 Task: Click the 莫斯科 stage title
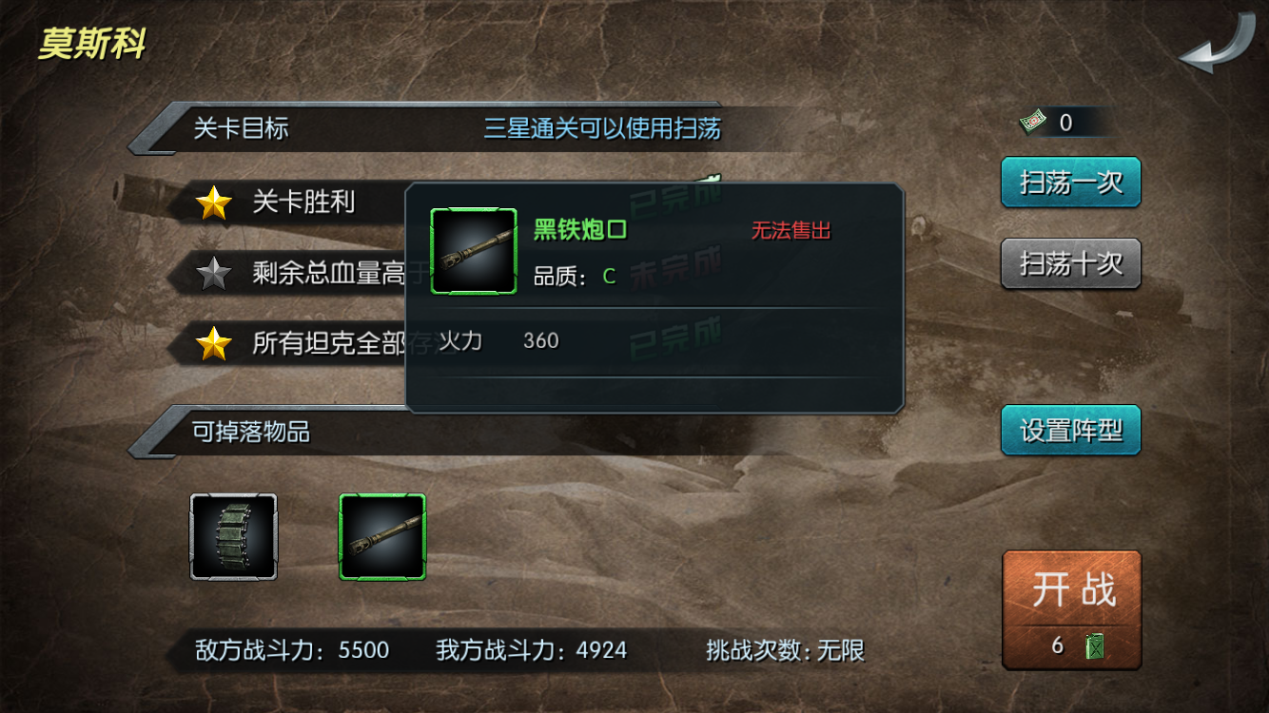point(92,44)
